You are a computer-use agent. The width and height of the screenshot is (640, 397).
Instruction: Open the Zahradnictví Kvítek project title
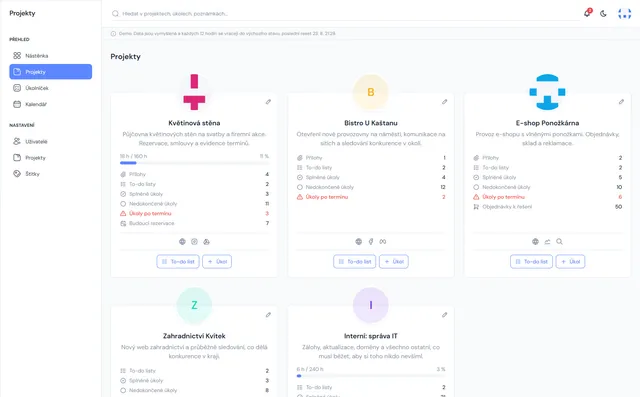(x=194, y=336)
